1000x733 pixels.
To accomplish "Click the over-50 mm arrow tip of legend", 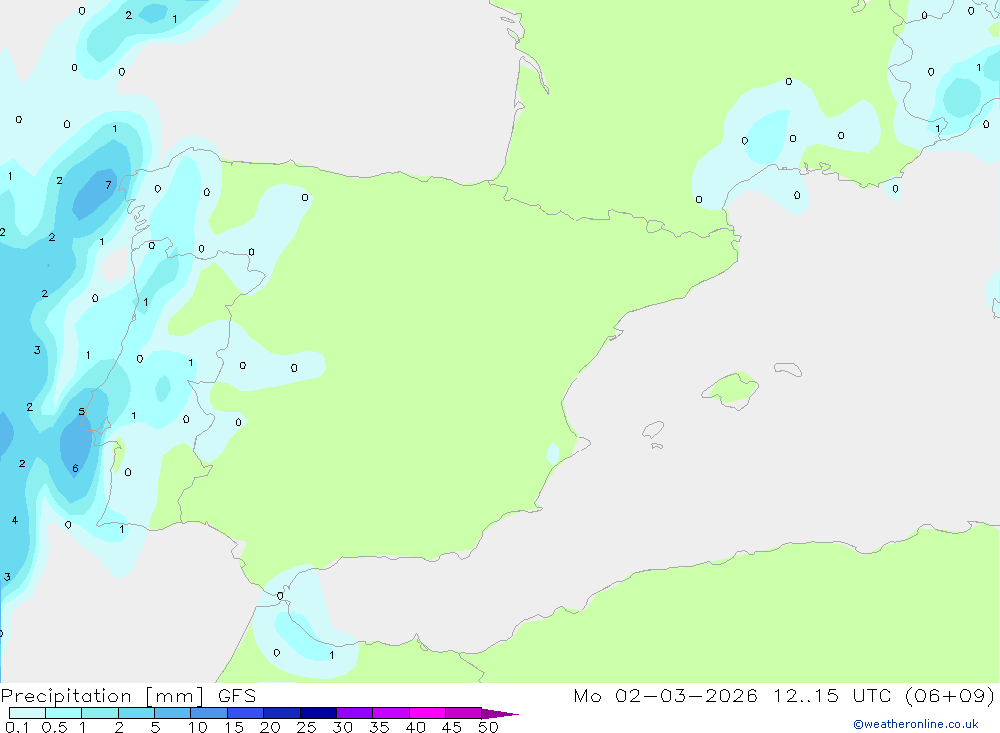I will coord(500,714).
